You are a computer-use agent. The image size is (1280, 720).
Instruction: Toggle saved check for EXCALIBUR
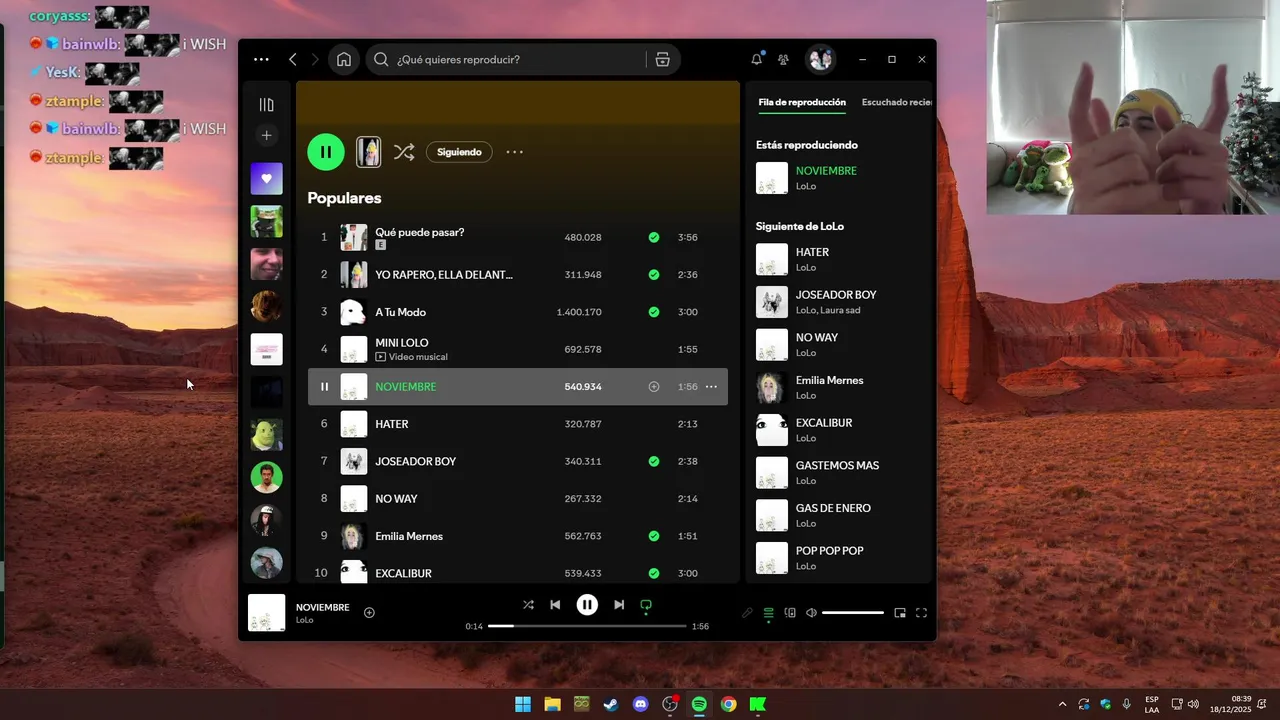pyautogui.click(x=654, y=573)
